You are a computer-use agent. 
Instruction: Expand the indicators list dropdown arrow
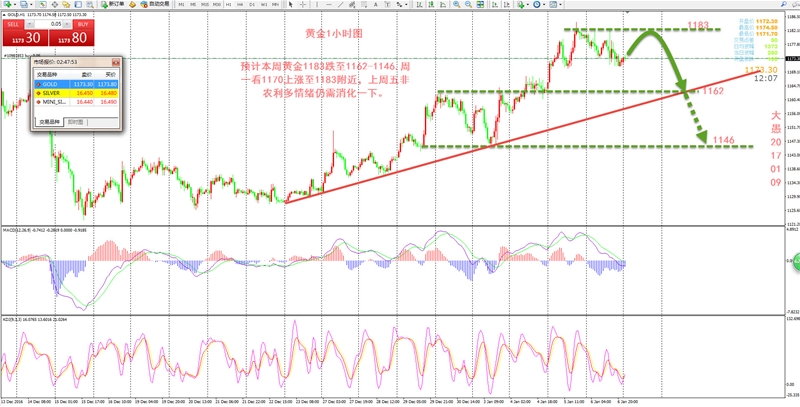click(x=528, y=4)
